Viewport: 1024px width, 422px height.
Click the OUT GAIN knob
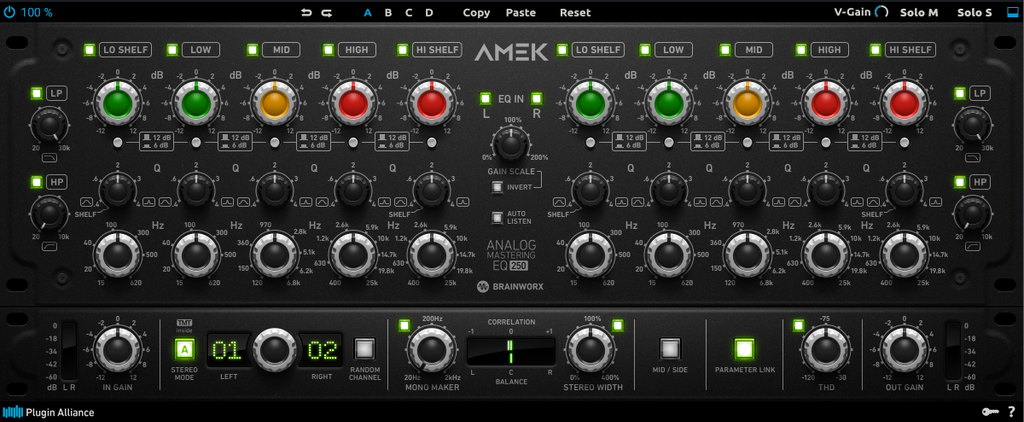point(903,349)
